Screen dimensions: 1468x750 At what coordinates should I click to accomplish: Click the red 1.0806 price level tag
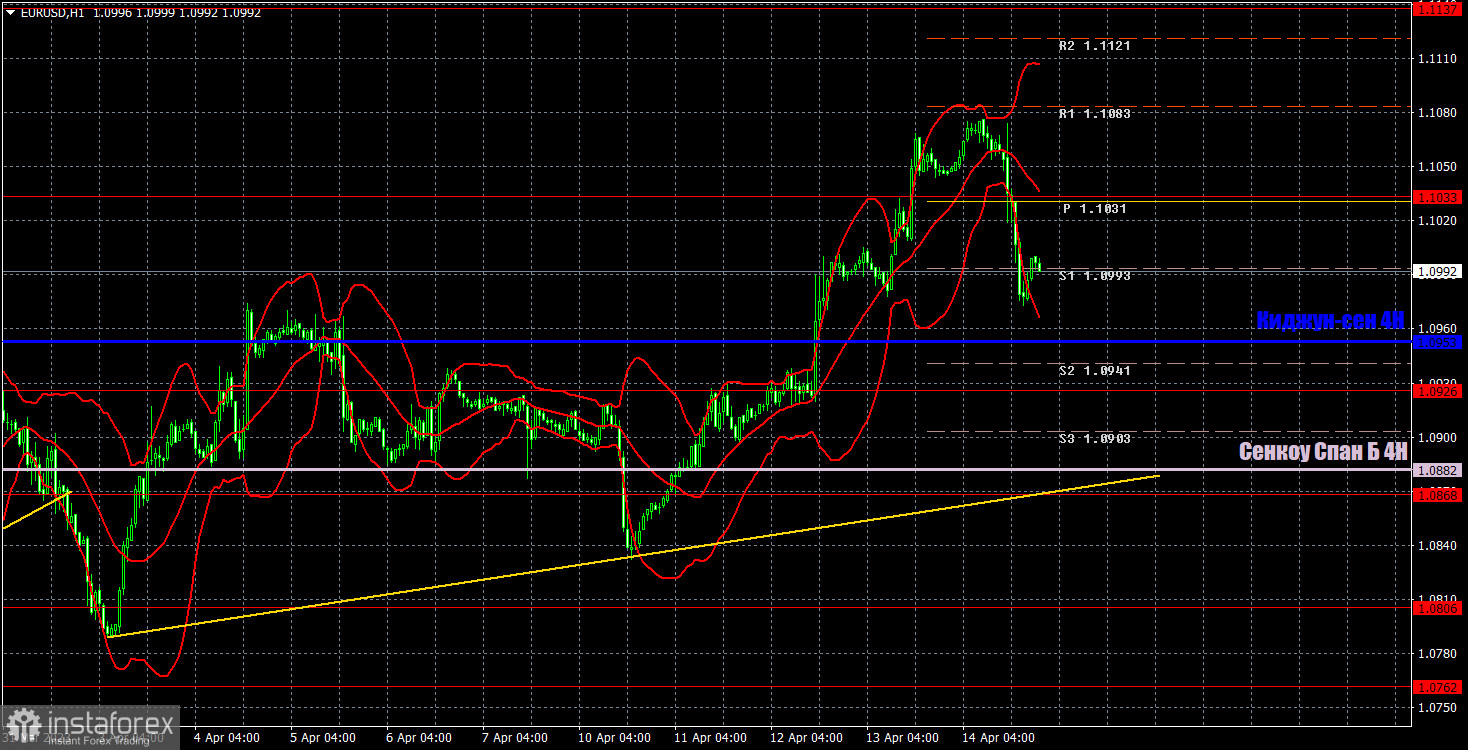(1439, 607)
